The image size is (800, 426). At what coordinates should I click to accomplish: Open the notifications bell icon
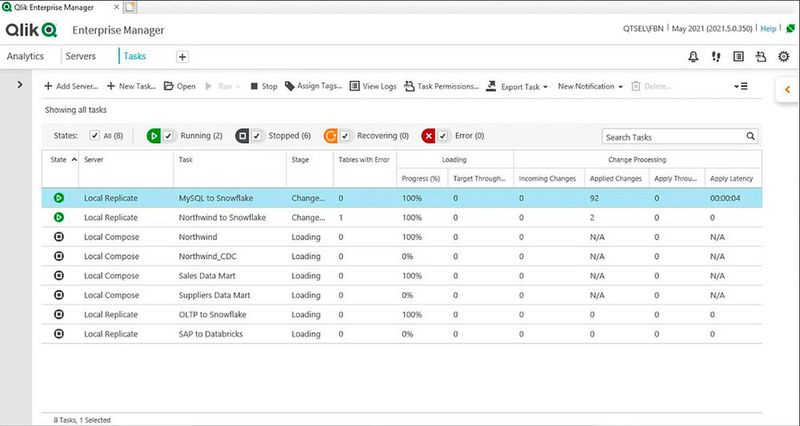click(693, 57)
